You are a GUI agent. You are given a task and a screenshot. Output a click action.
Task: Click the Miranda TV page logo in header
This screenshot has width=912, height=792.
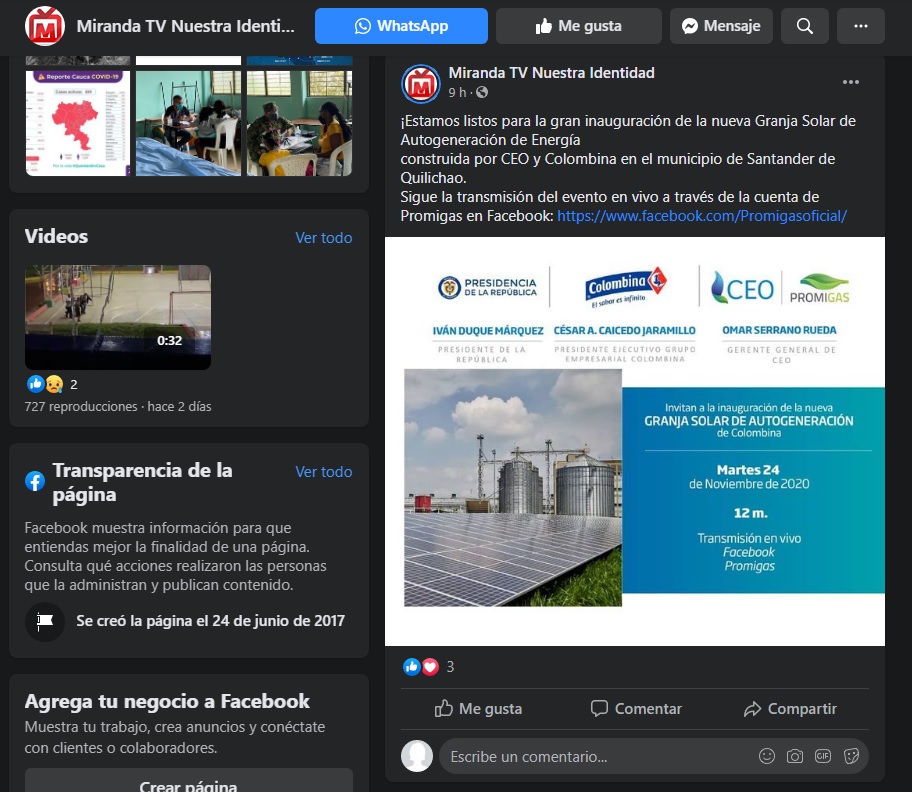(45, 26)
